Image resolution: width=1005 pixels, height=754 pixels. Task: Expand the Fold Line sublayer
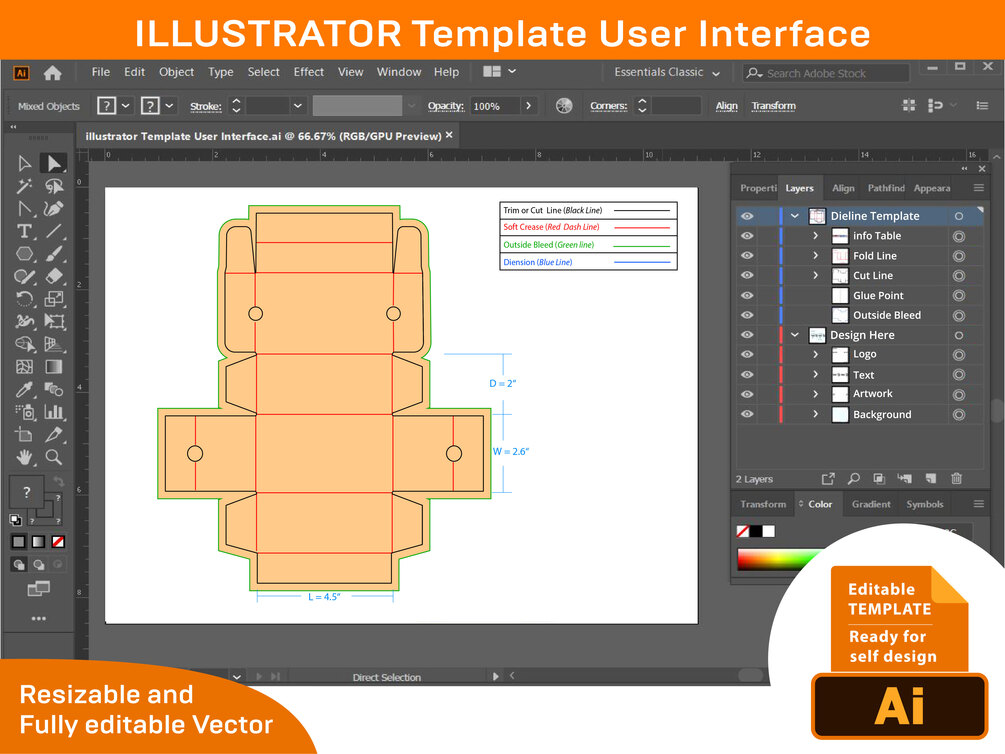(815, 256)
